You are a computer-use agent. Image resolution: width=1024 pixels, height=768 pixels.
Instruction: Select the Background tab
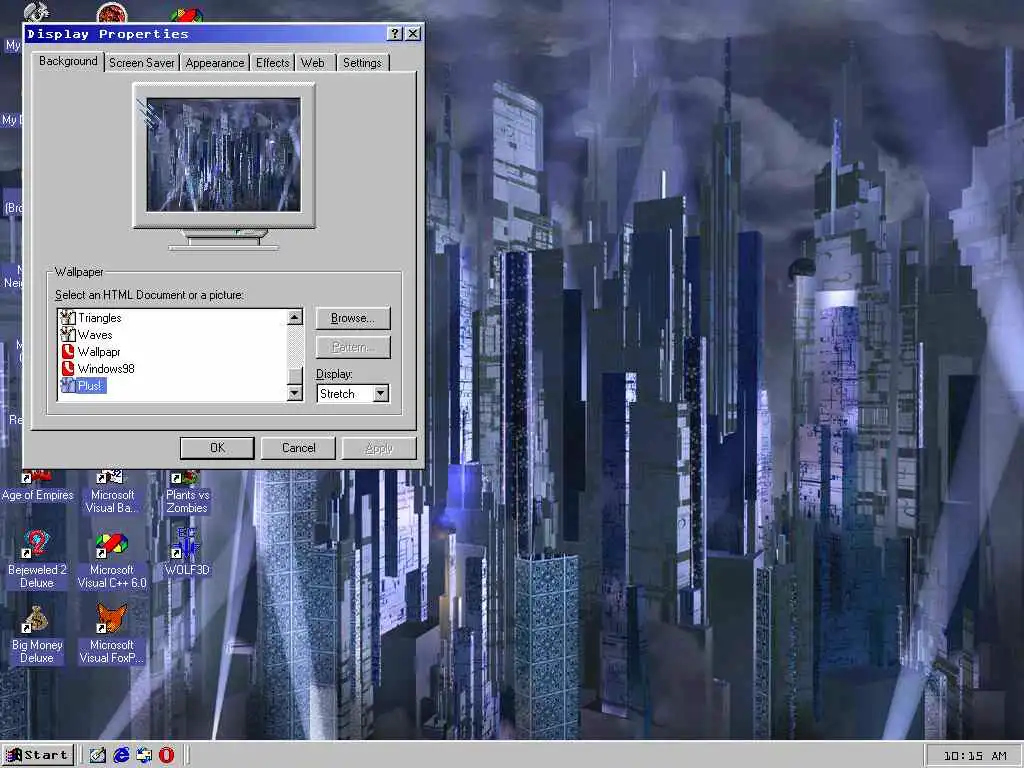pyautogui.click(x=68, y=61)
